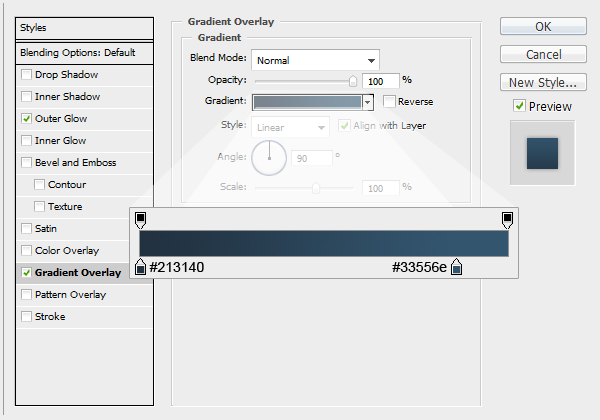The height and width of the screenshot is (420, 600).
Task: Tick the Contour checkbox
Action: point(39,184)
